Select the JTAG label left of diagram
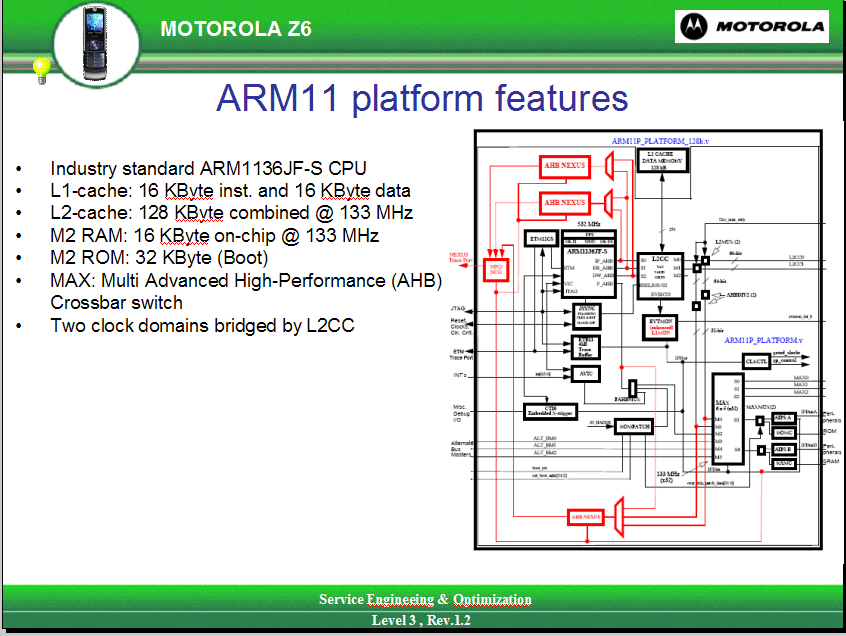This screenshot has height=636, width=846. tap(458, 309)
